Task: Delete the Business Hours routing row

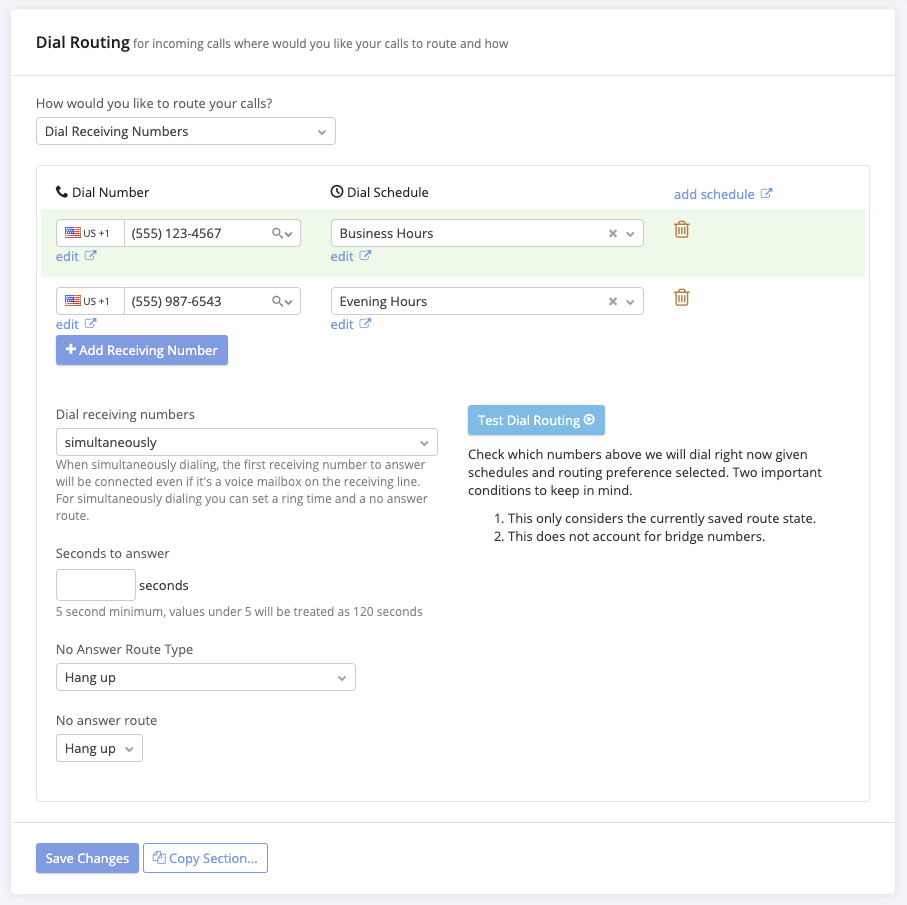Action: point(681,229)
